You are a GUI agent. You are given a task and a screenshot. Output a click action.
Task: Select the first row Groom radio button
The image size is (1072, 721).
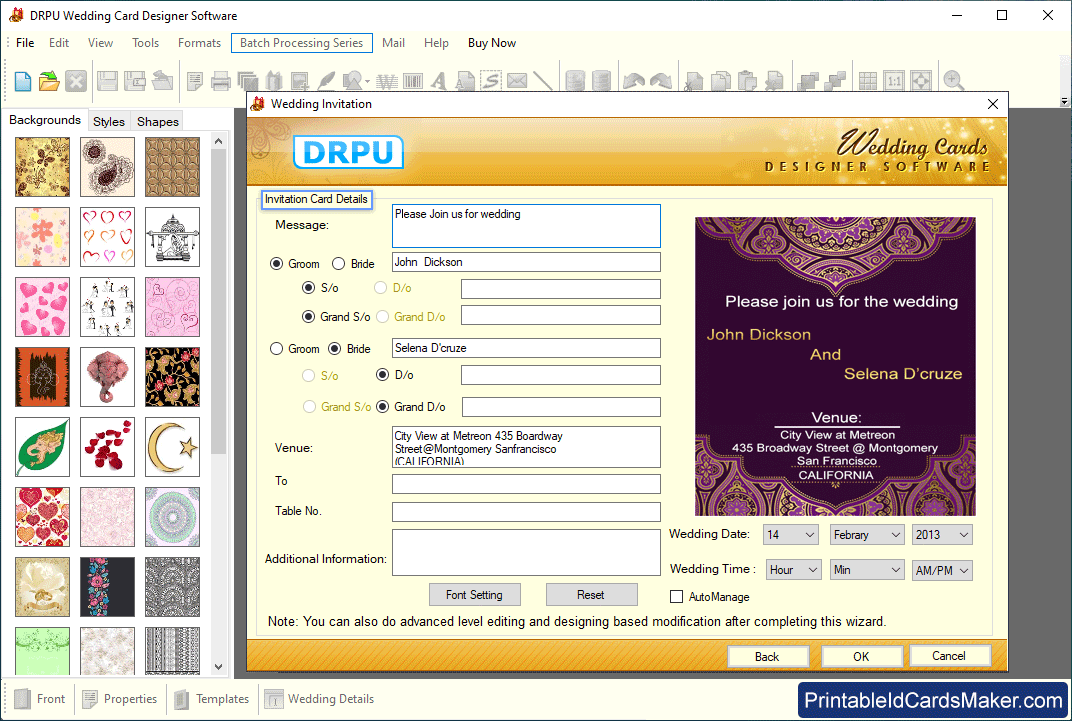(x=276, y=264)
